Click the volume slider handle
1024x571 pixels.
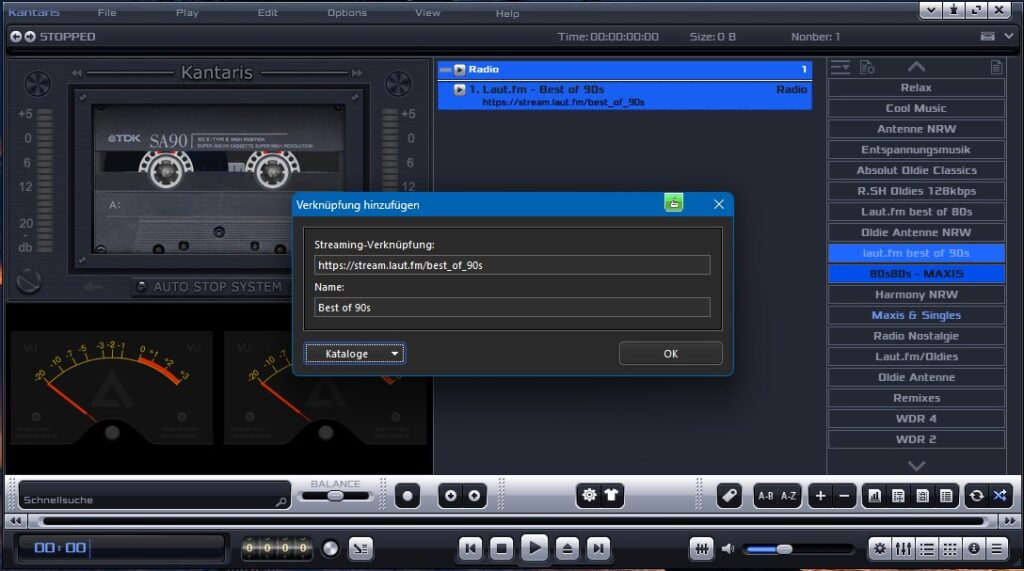pyautogui.click(x=784, y=549)
